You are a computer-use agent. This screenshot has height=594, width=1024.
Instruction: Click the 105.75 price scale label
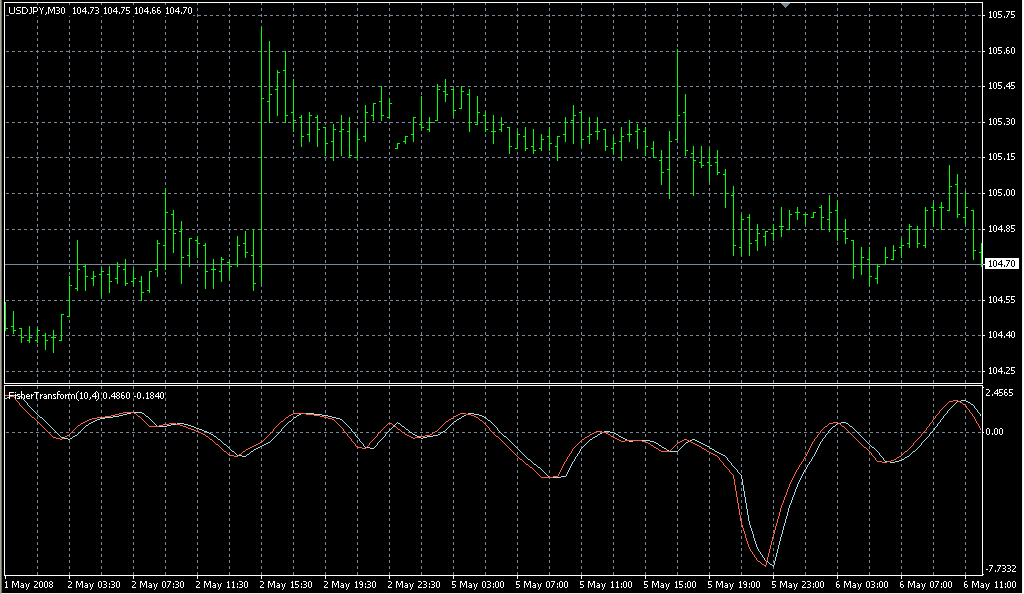[x=1001, y=15]
